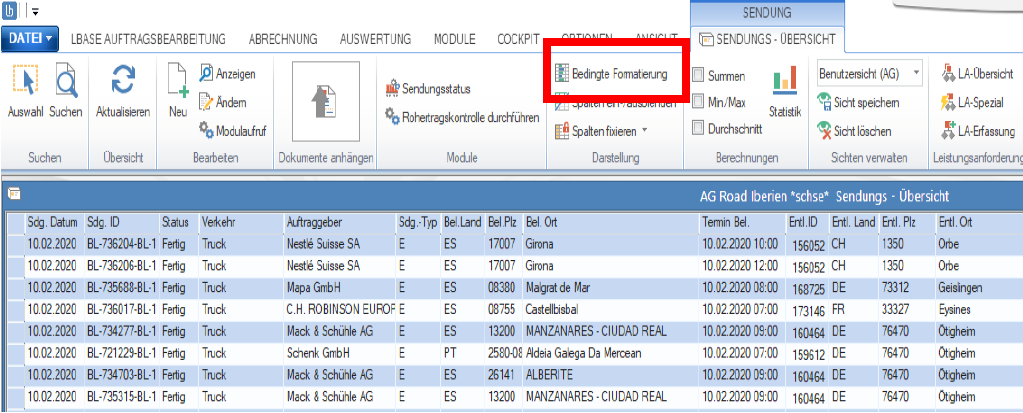
Task: Open the Statistik chart
Action: click(784, 90)
